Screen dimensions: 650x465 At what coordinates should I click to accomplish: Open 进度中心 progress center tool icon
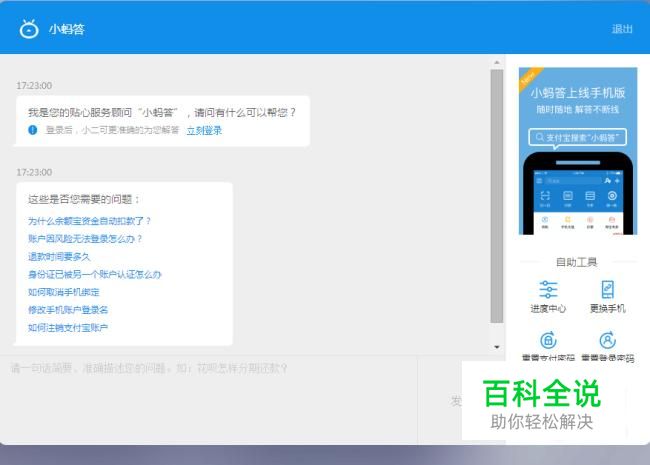pos(548,289)
